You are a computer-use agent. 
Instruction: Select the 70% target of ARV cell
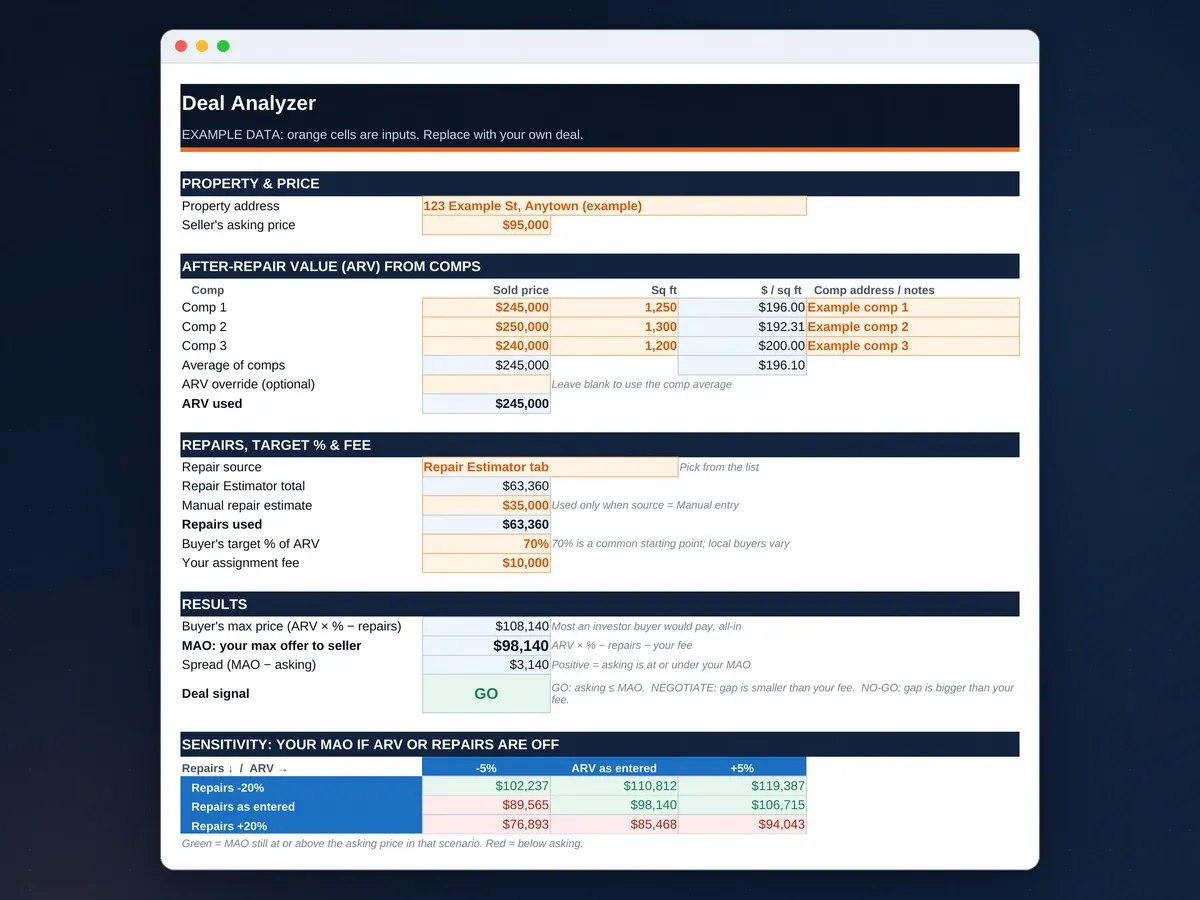[x=486, y=544]
